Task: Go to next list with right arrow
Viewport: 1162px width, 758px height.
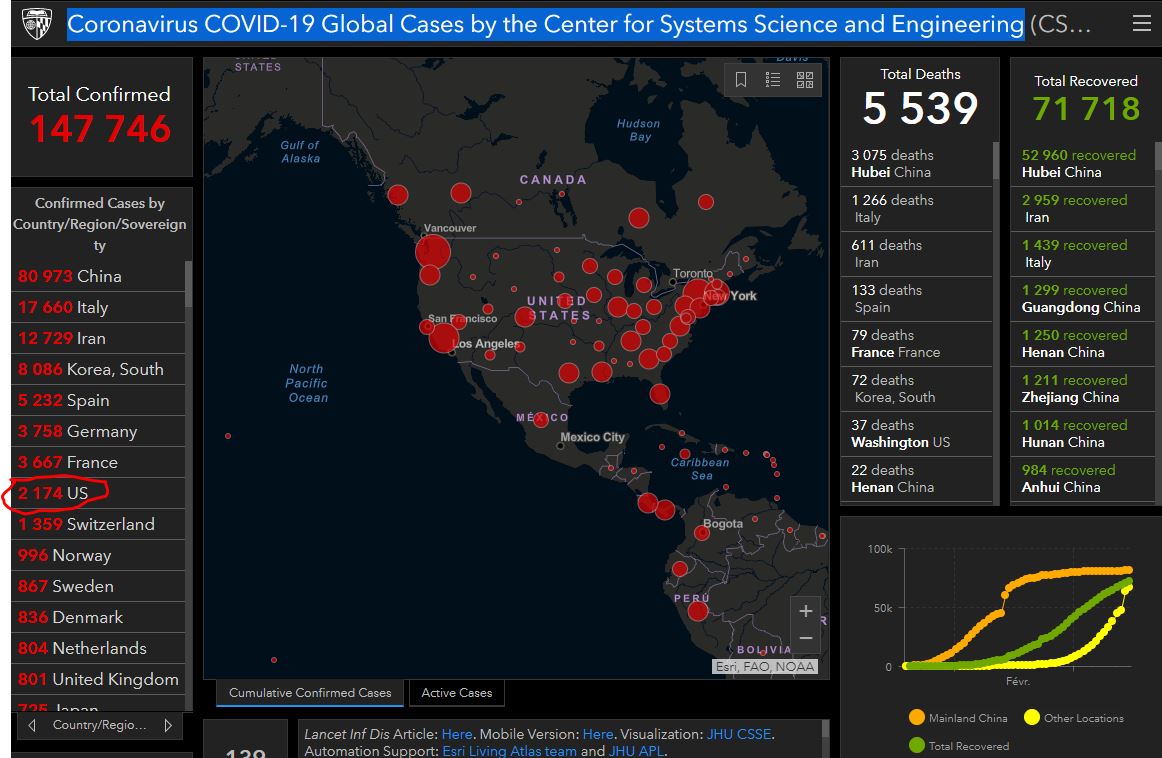Action: point(168,725)
